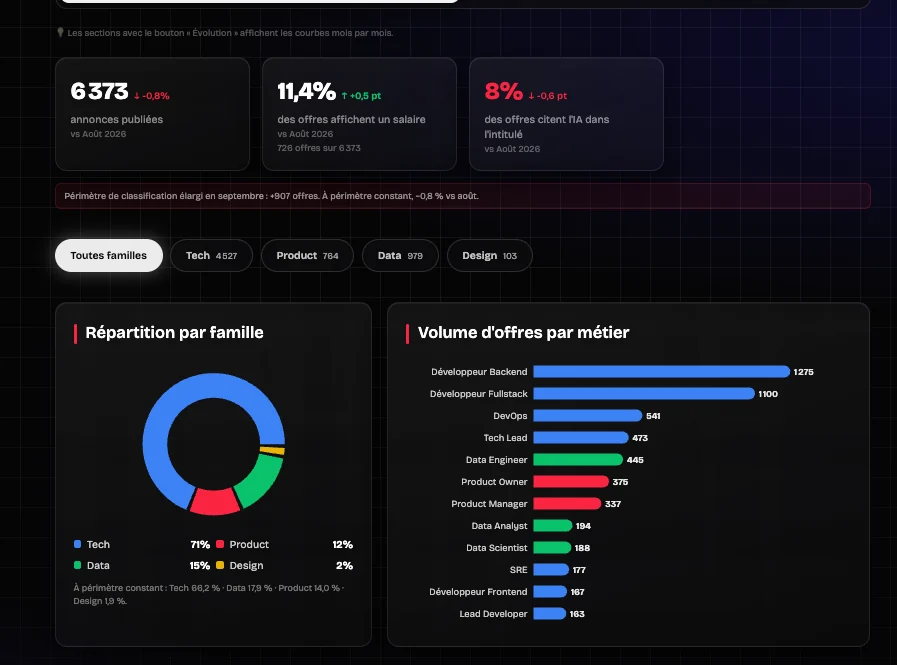Select the Data Scientist bar
The width and height of the screenshot is (897, 665).
point(552,548)
